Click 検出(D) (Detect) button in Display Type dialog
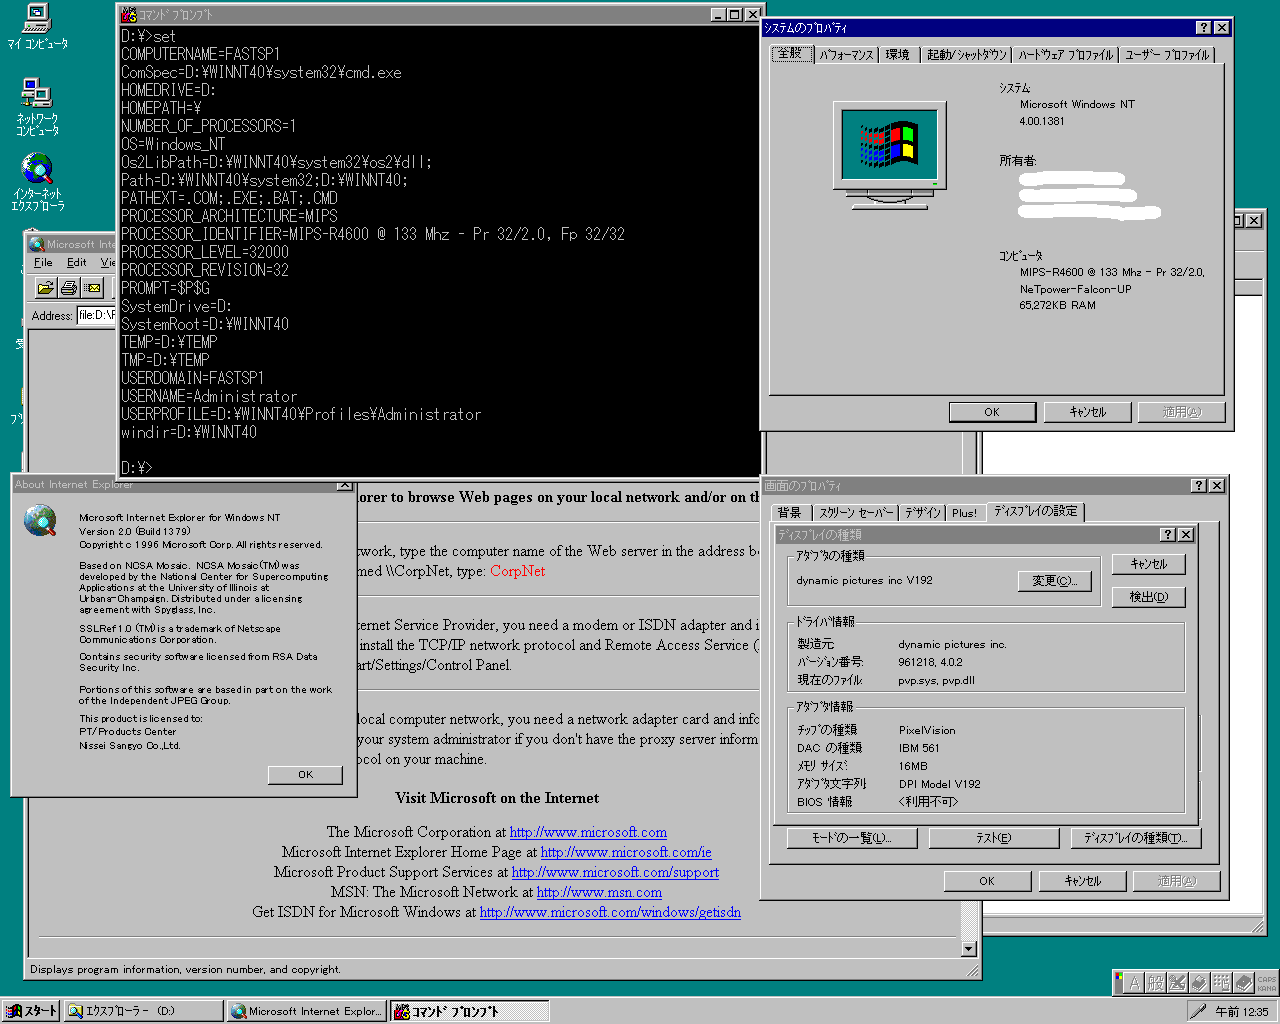 (x=1149, y=597)
